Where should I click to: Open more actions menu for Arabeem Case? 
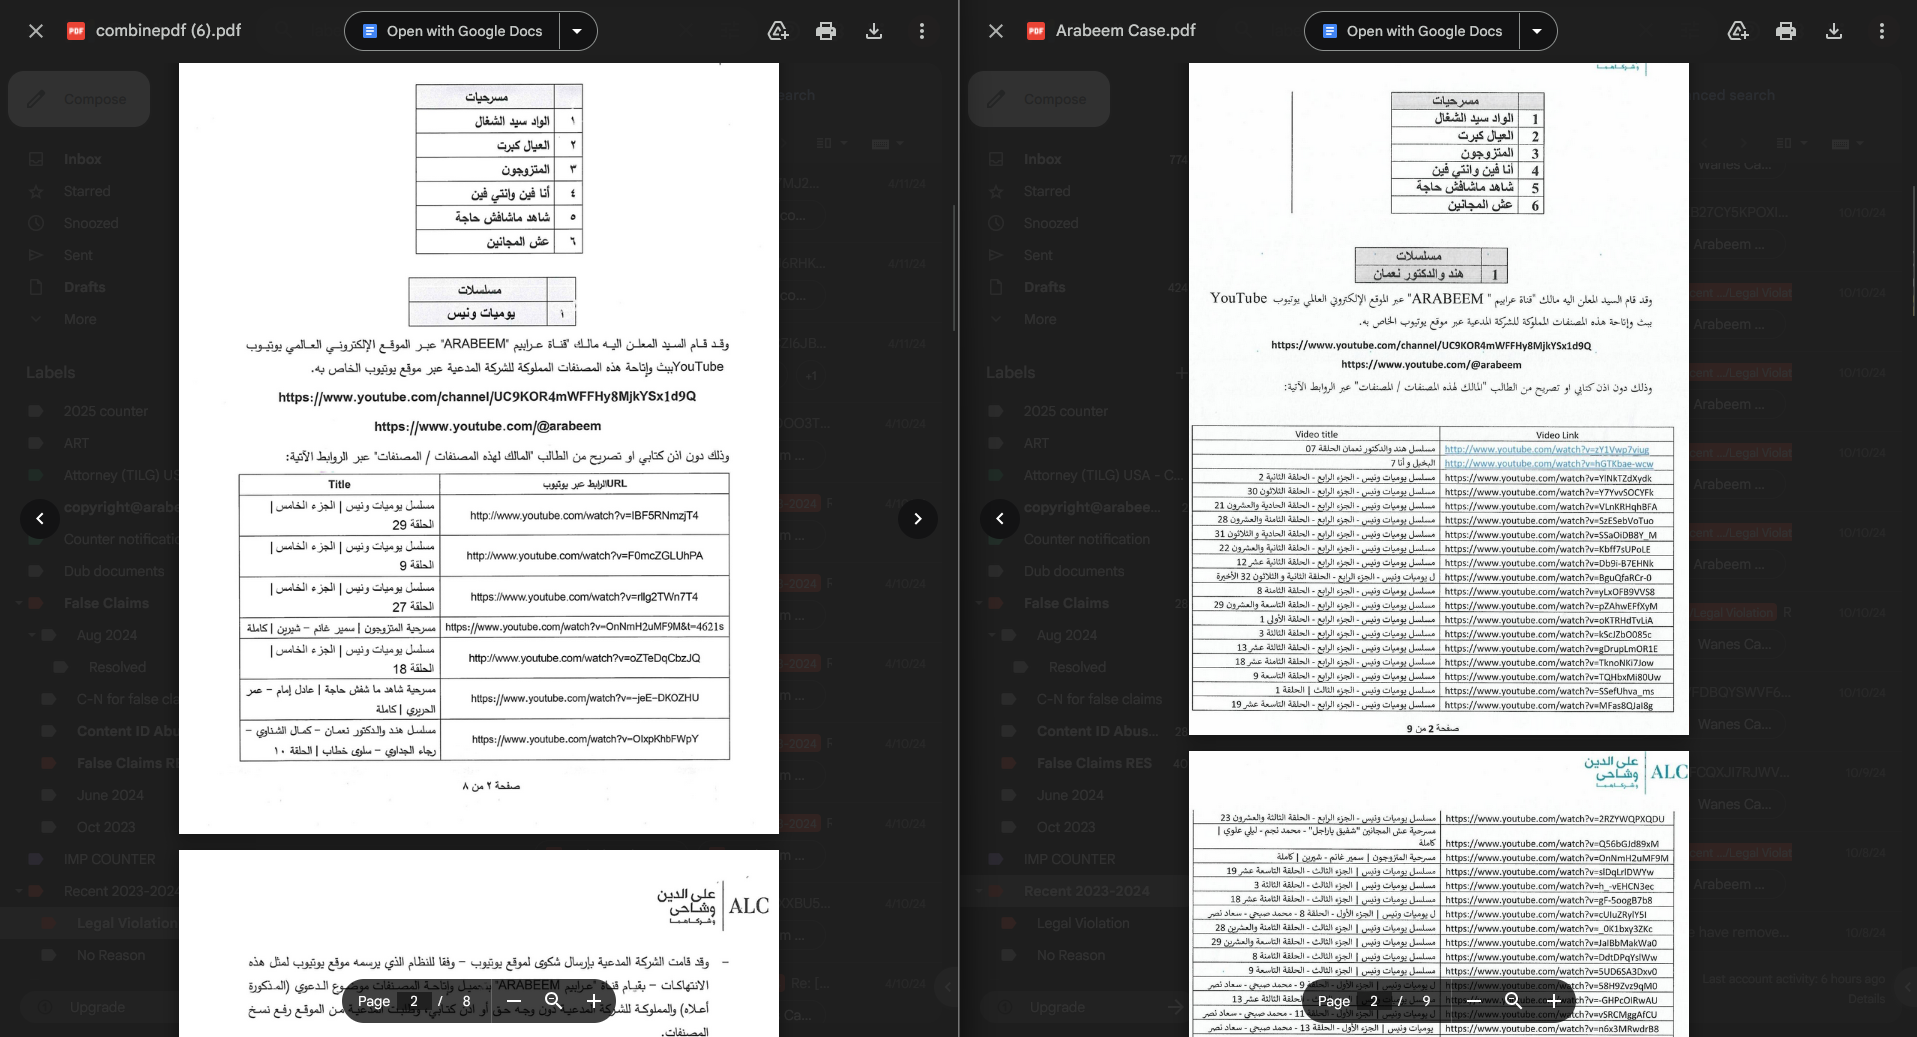click(x=1882, y=31)
